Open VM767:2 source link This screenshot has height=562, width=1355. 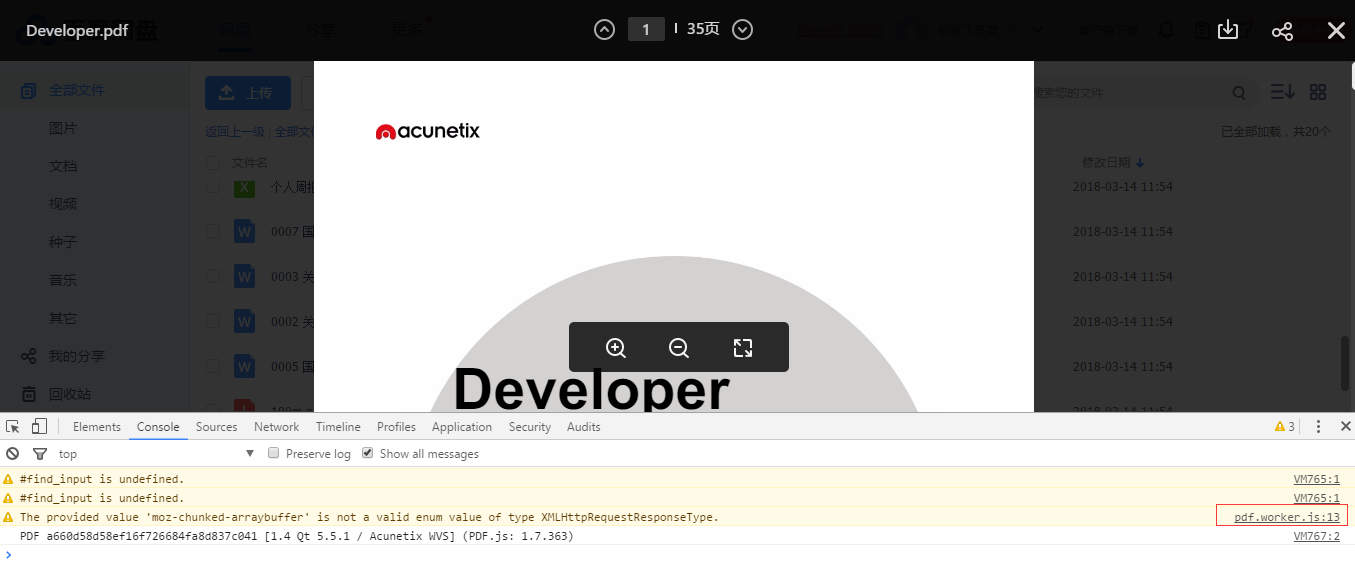(x=1317, y=536)
